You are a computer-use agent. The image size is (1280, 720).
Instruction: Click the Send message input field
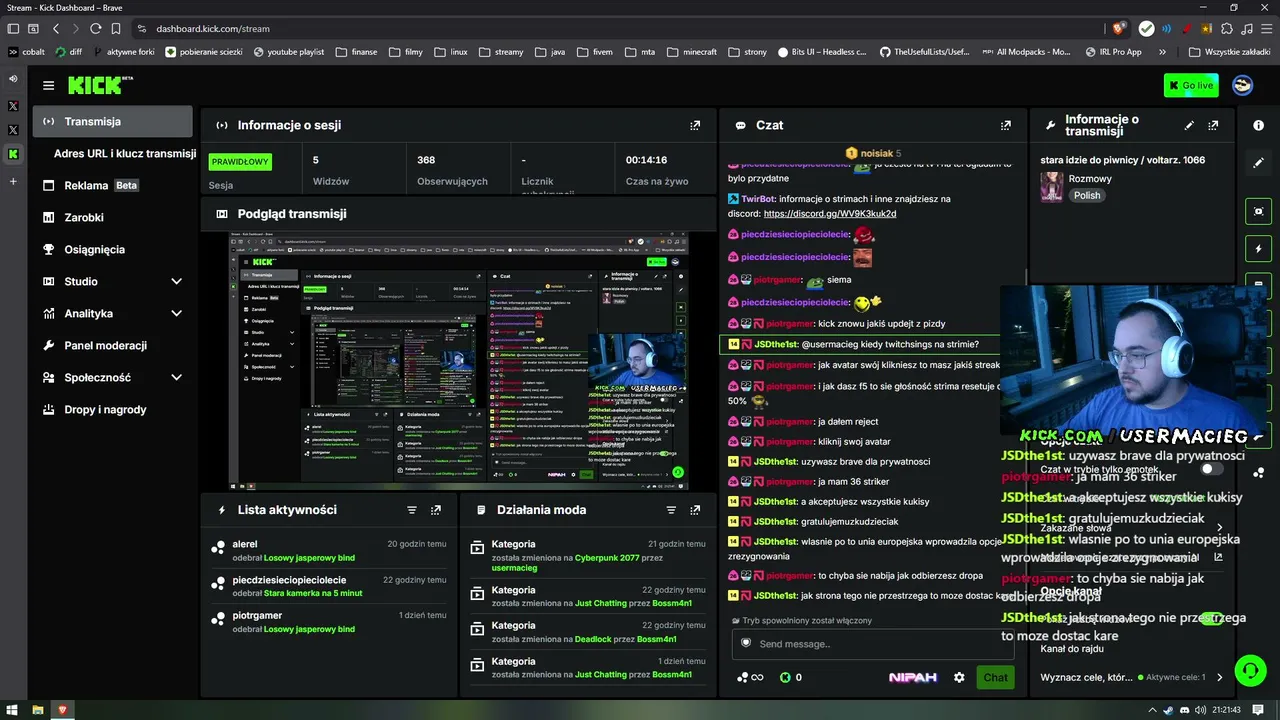point(872,644)
